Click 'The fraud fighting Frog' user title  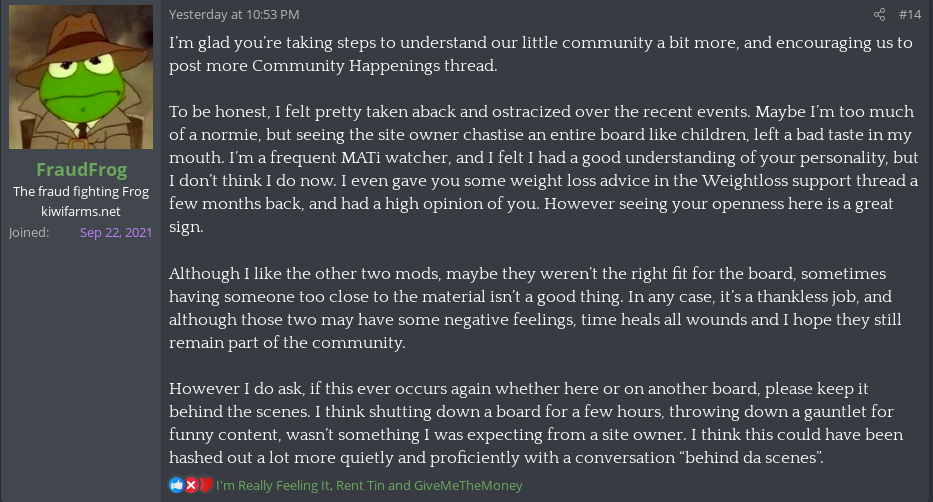tap(81, 193)
